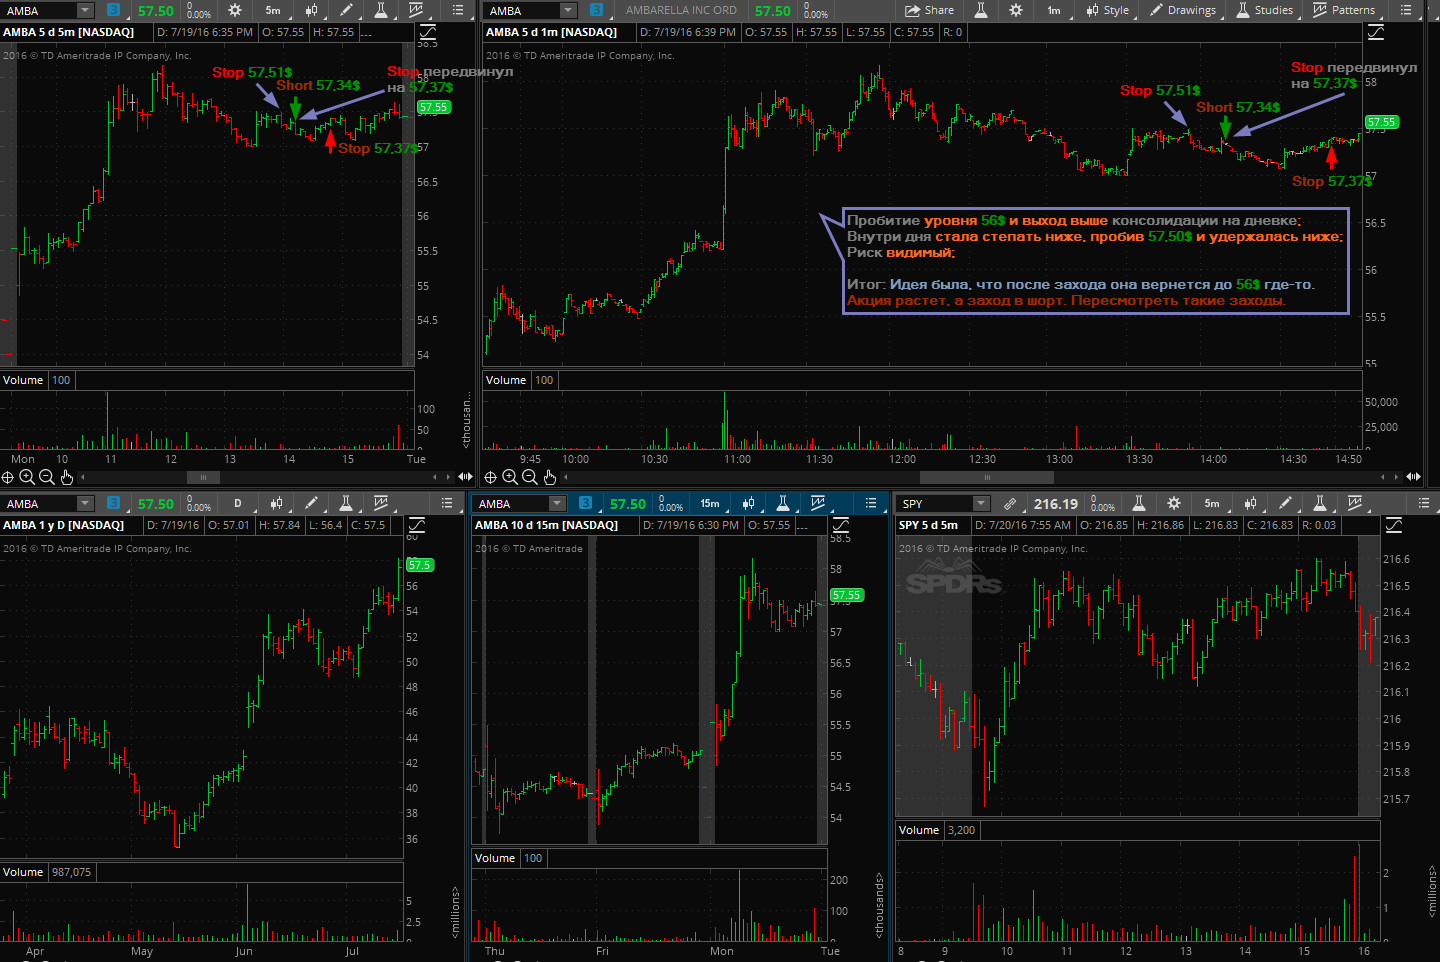Change D timeframe in AMBA daily chart
The height and width of the screenshot is (962, 1440).
(238, 503)
